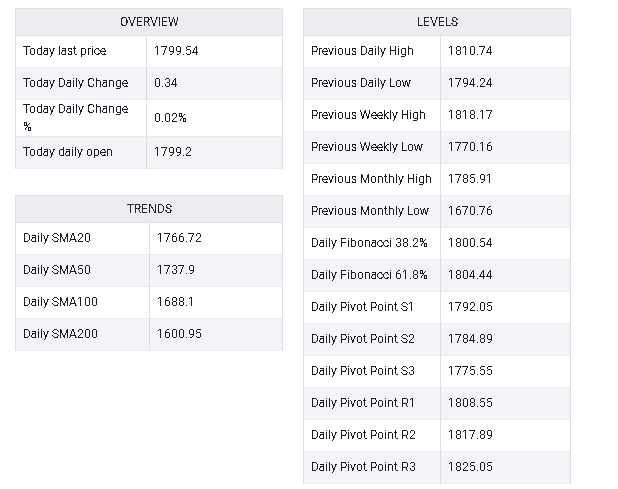Screen dimensions: 618x489
Task: Click the Previous Weekly High label
Action: [368, 115]
